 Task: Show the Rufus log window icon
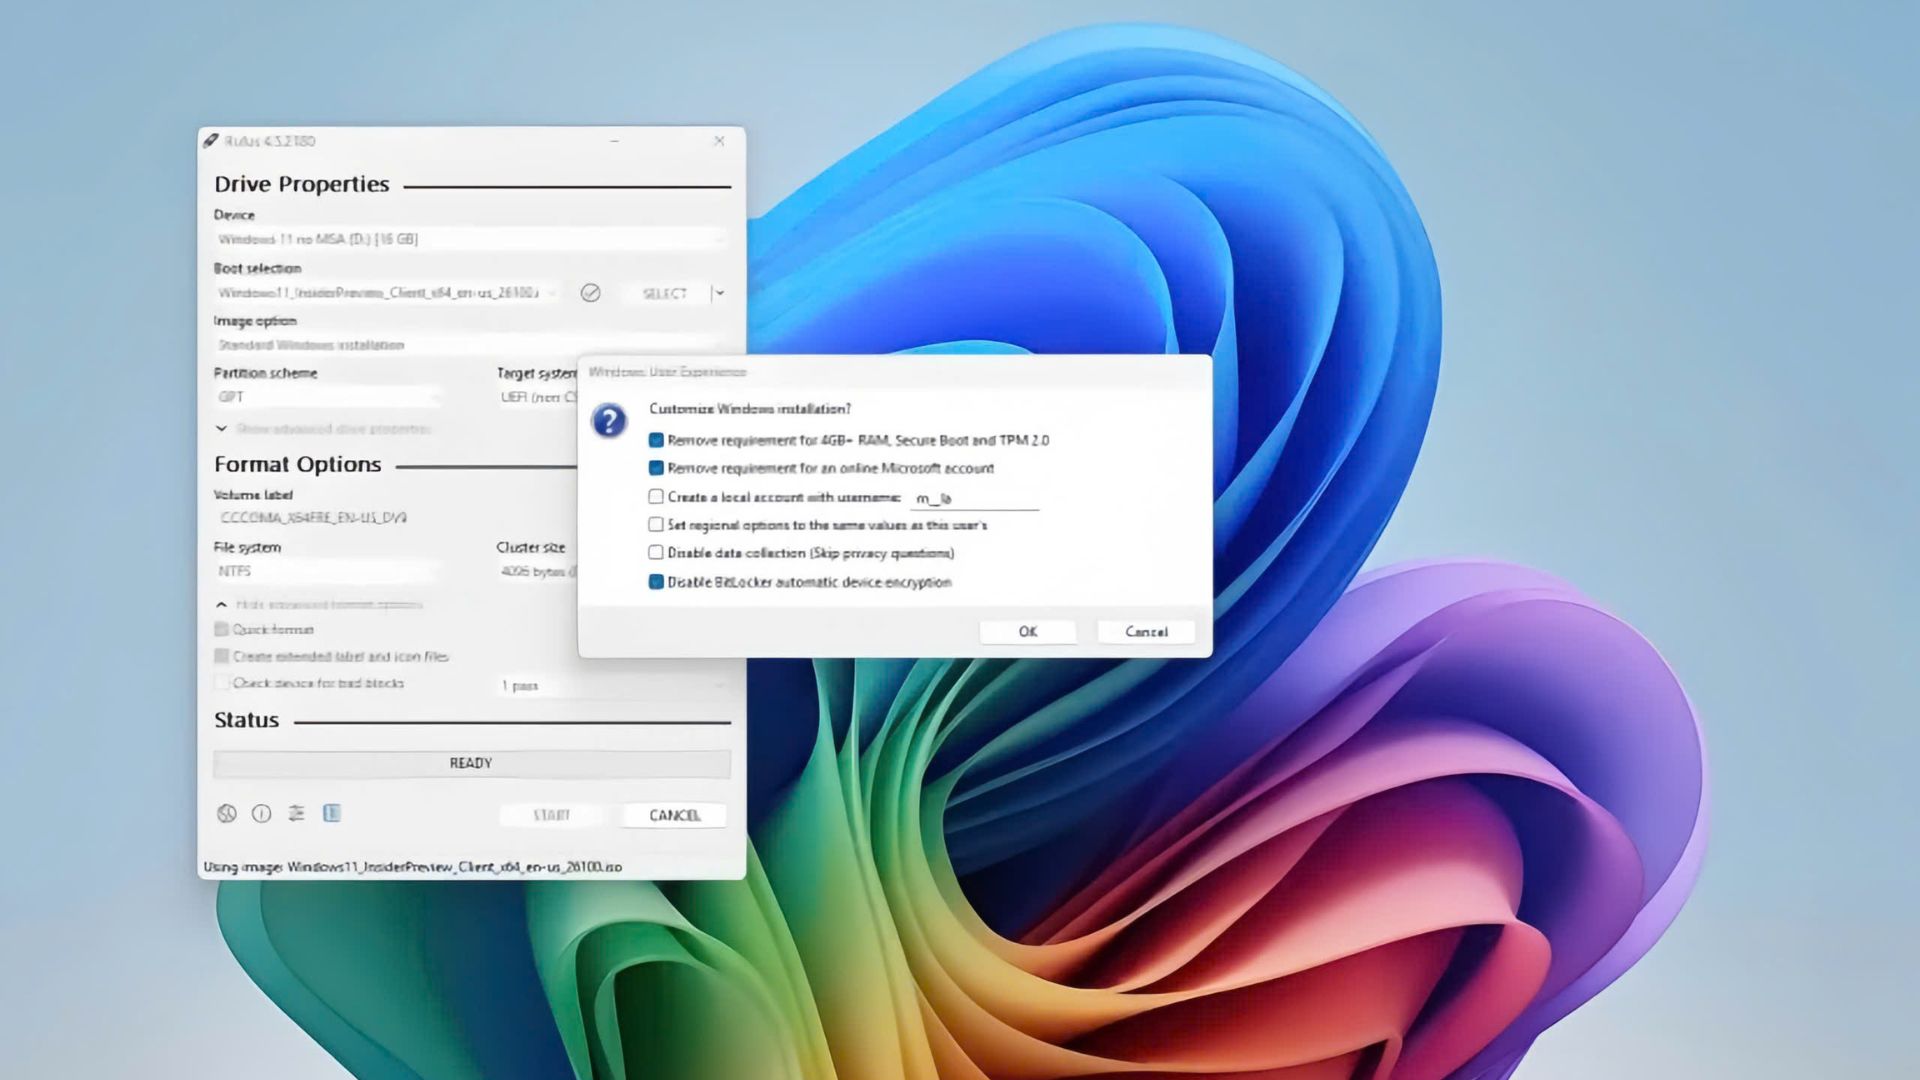pyautogui.click(x=332, y=814)
